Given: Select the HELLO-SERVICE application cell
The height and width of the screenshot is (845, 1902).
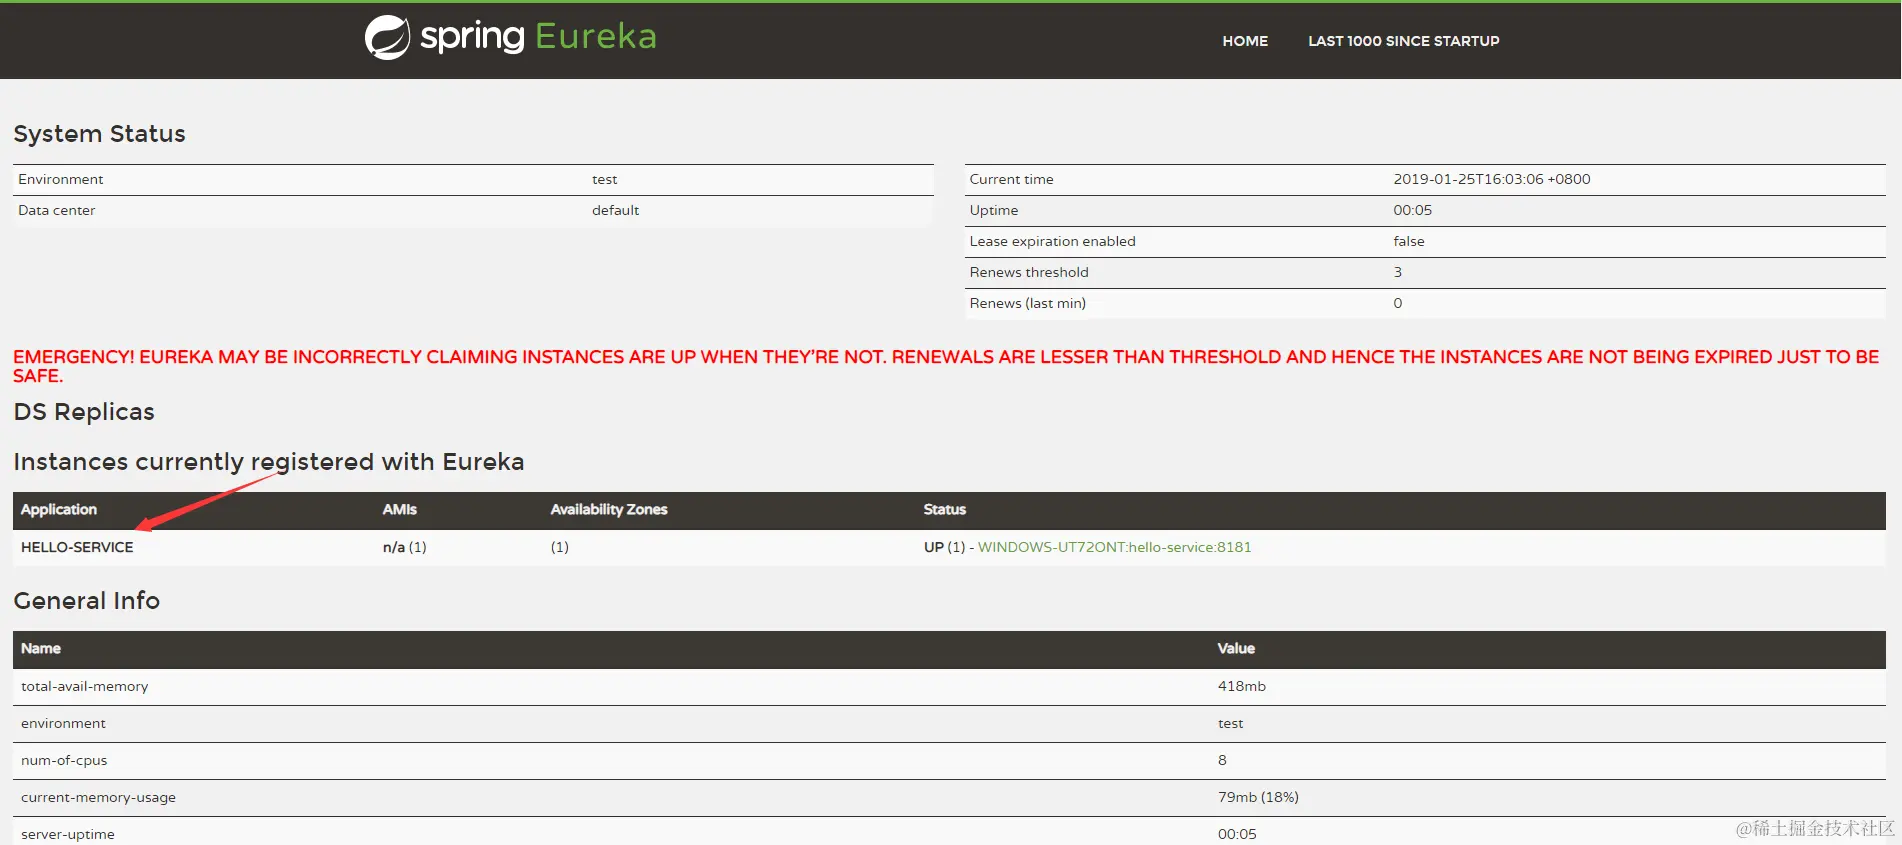Looking at the screenshot, I should [x=77, y=547].
